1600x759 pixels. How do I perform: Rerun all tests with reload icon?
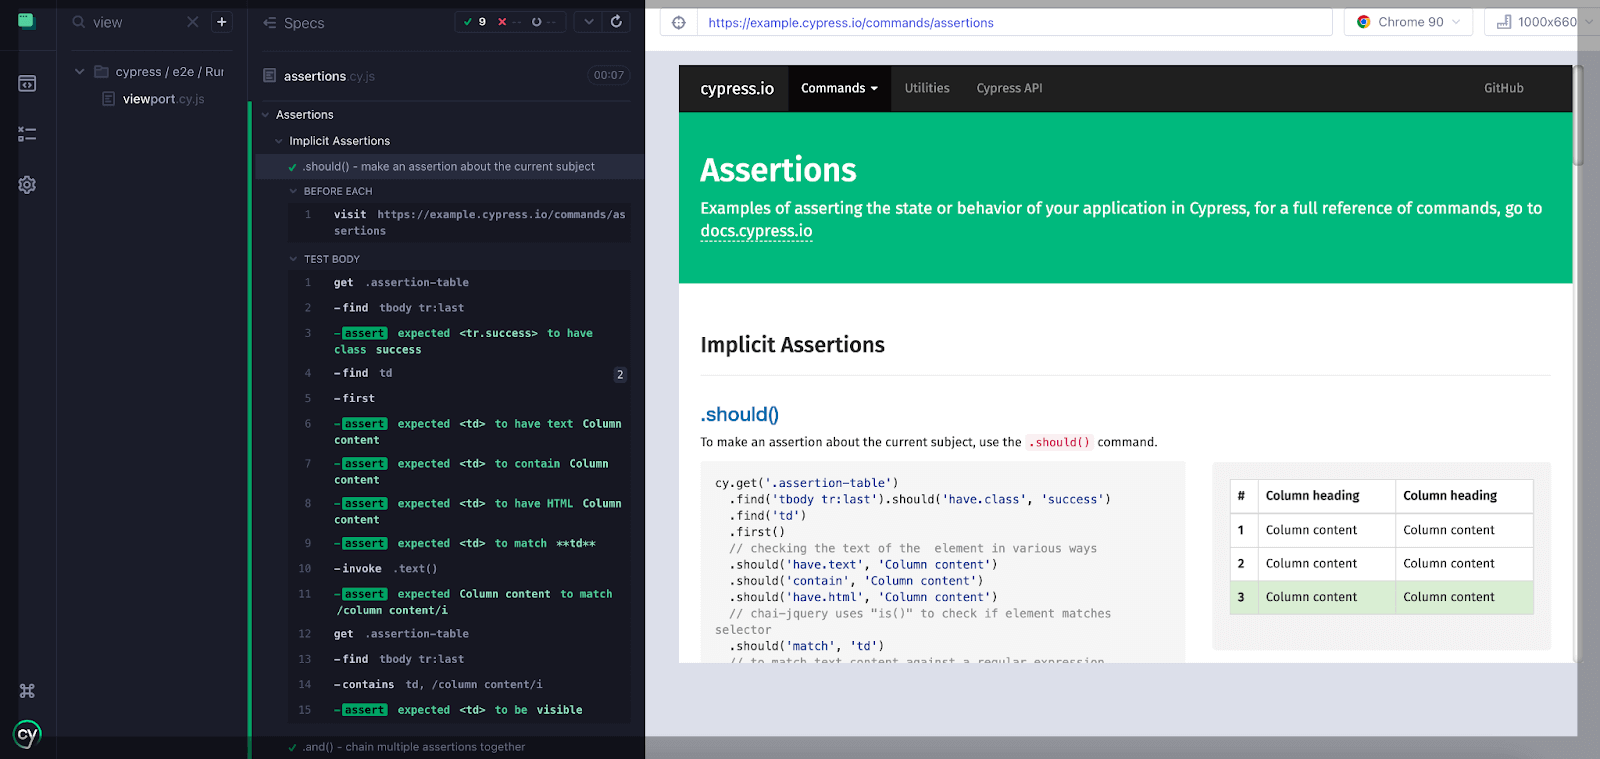point(616,22)
